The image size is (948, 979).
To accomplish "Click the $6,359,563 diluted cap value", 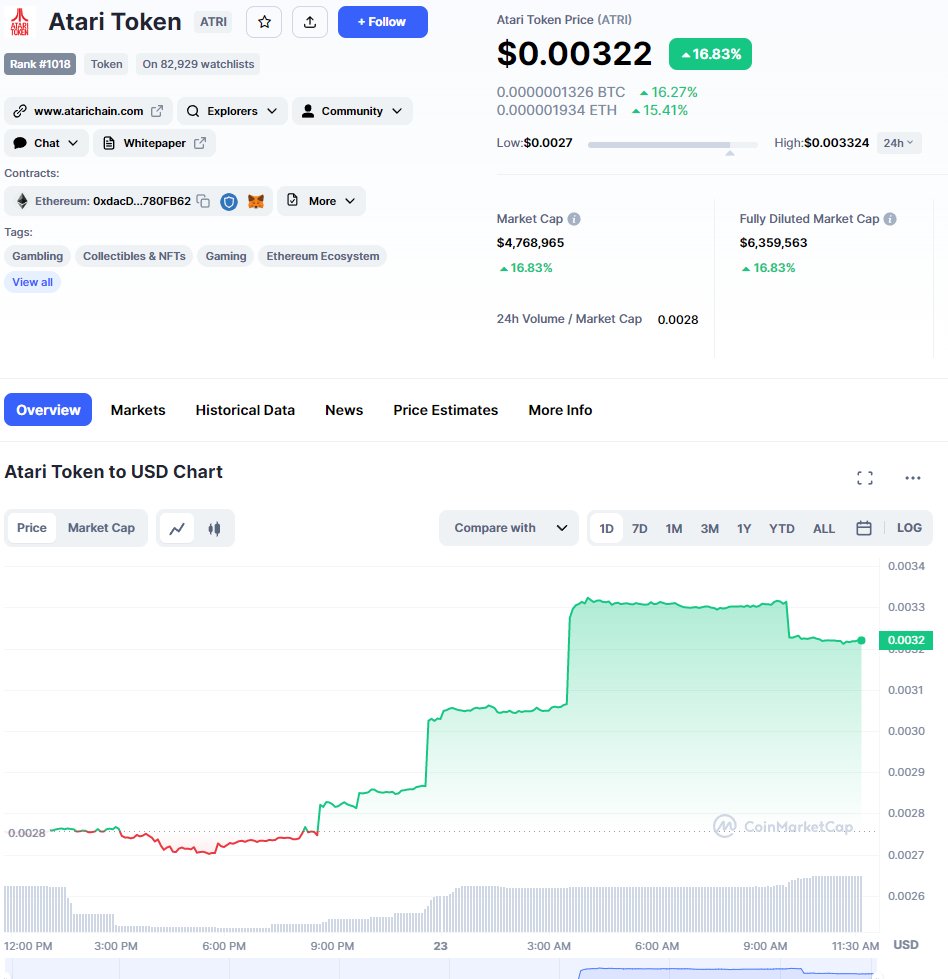I will 773,243.
